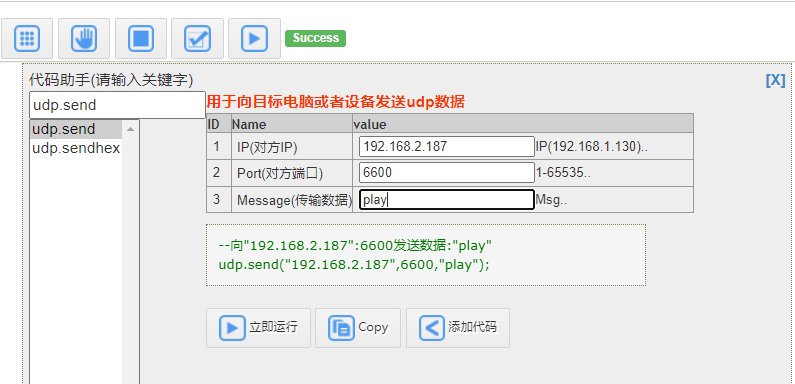Click the 添加代码 add-code button

(x=458, y=328)
